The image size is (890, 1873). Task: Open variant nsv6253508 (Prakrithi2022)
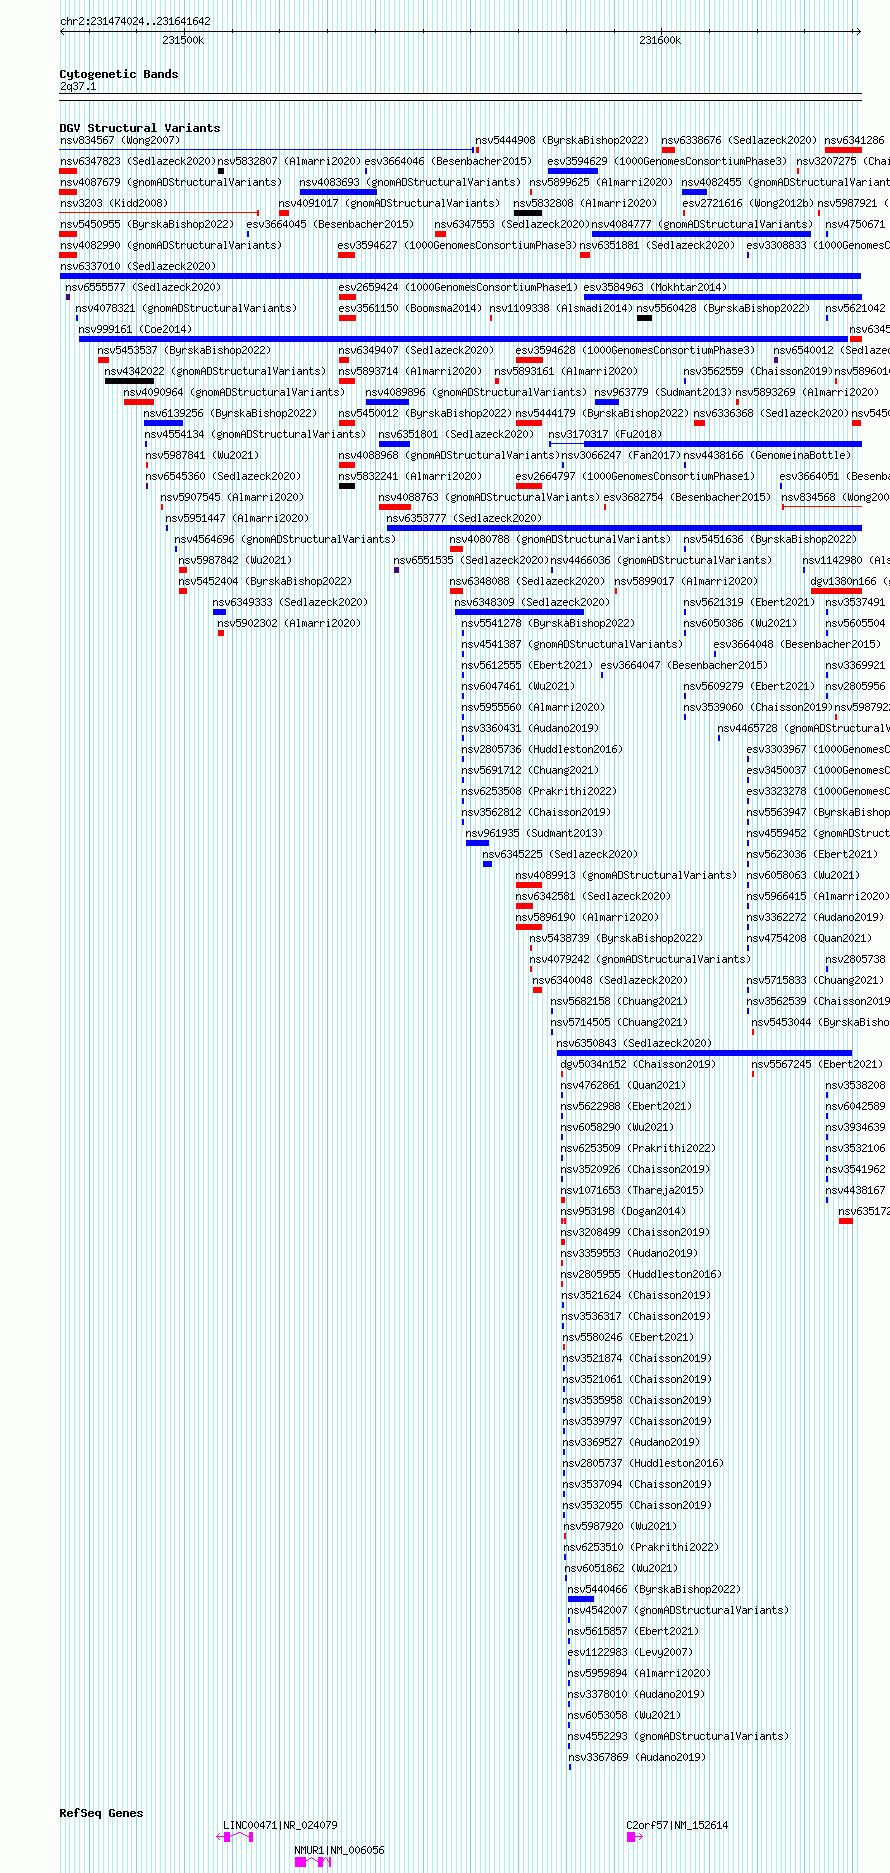coord(539,792)
